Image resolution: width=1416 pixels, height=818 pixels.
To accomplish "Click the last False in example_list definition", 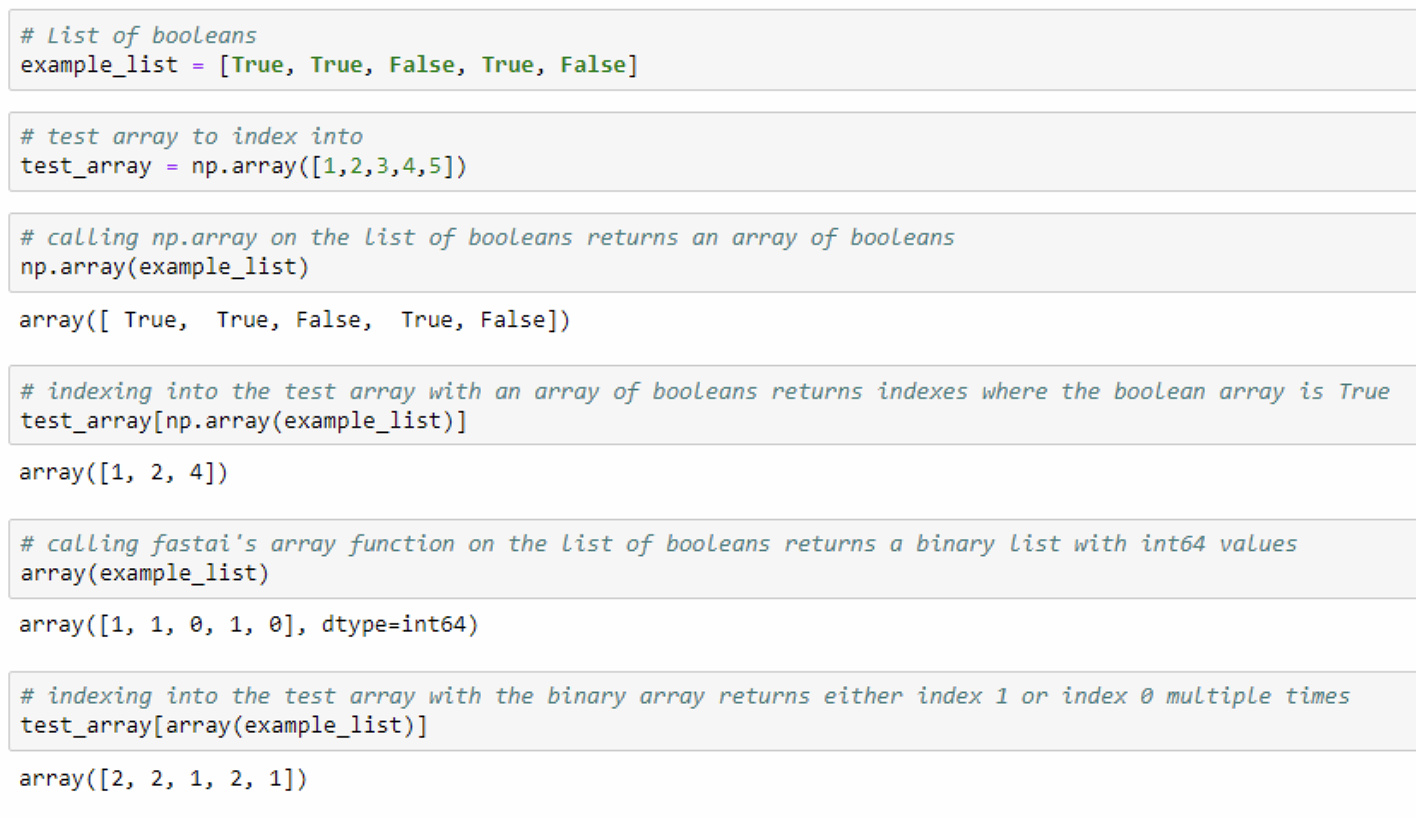I will tap(593, 66).
